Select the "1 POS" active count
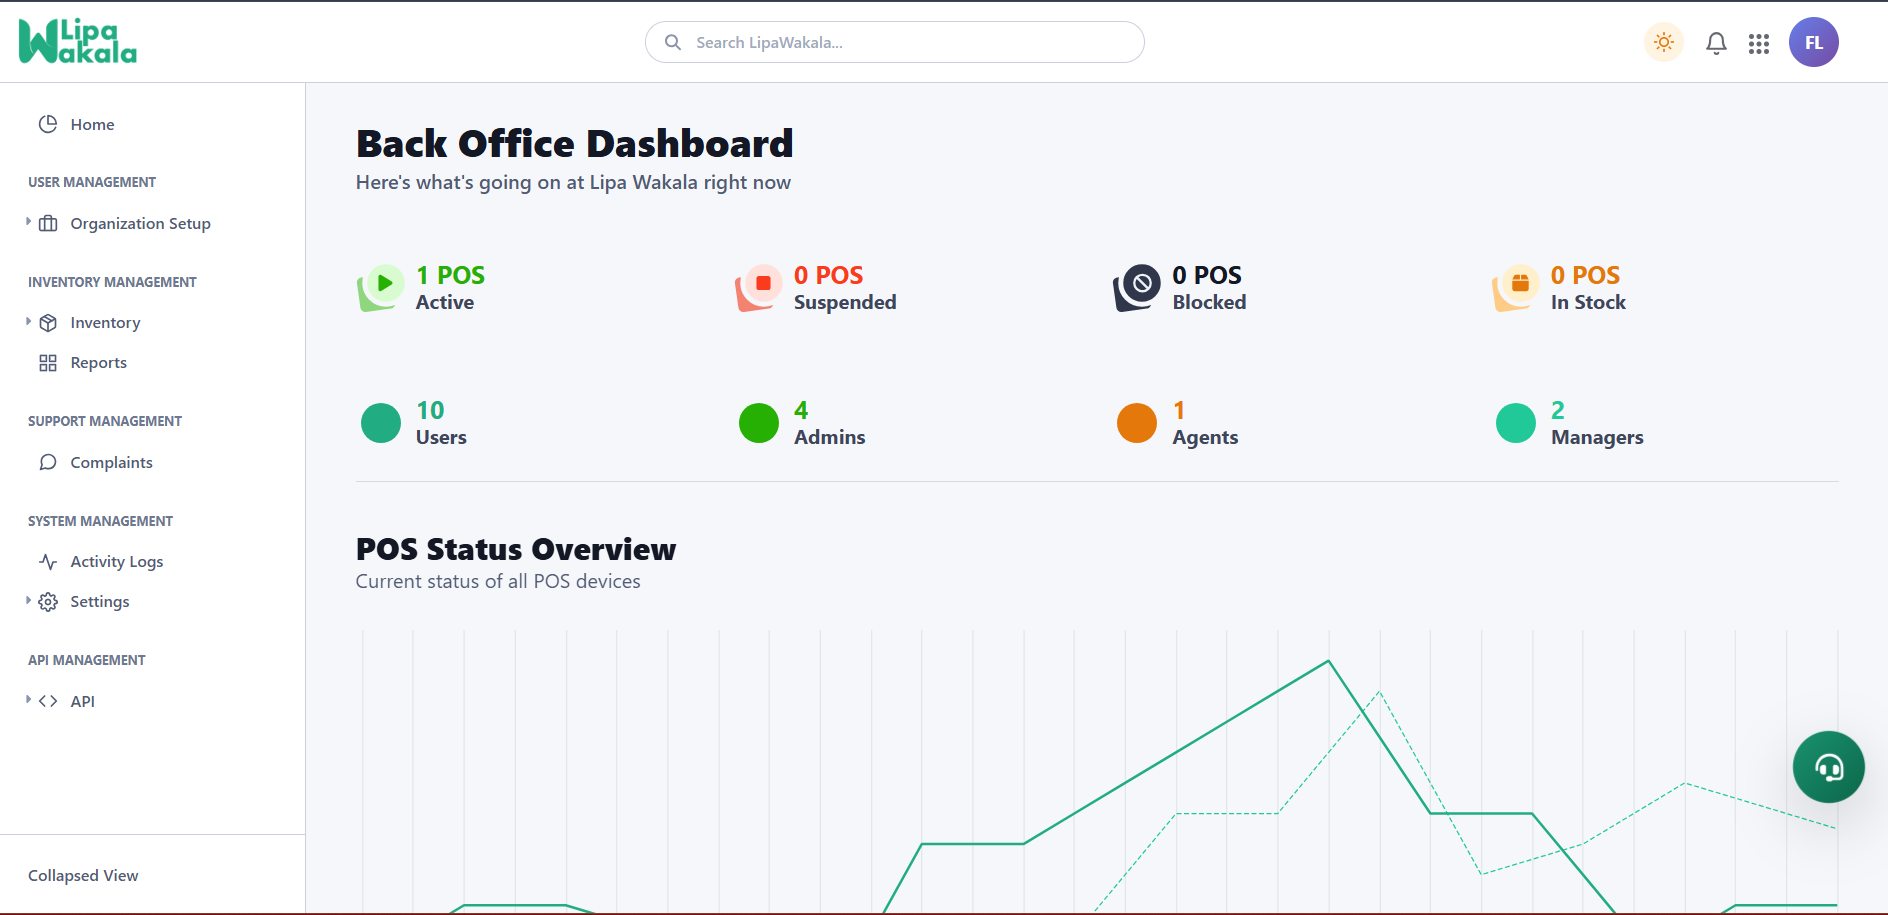The image size is (1888, 915). (450, 275)
